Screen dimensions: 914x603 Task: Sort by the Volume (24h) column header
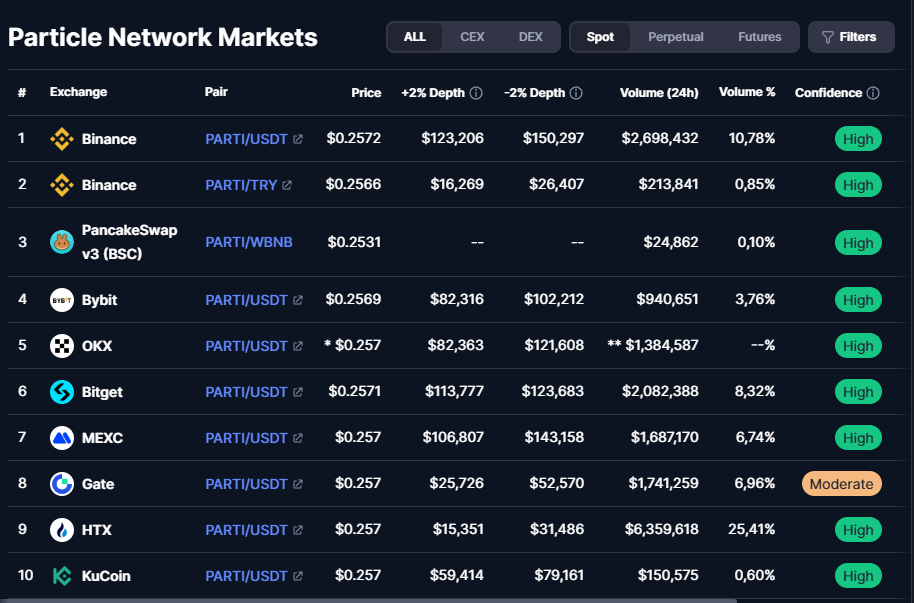(x=659, y=93)
